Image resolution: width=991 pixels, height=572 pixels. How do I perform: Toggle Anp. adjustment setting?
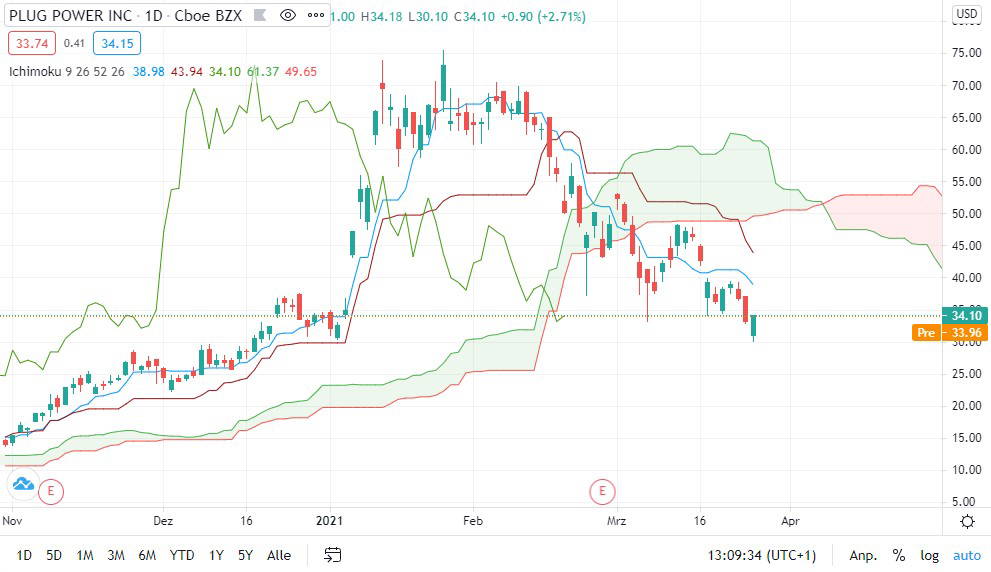click(863, 556)
